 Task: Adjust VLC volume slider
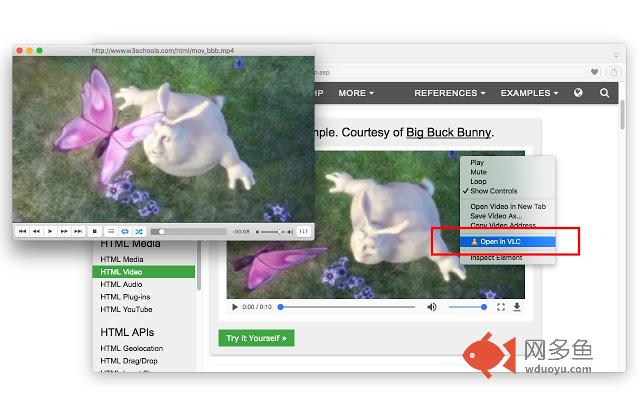point(271,232)
